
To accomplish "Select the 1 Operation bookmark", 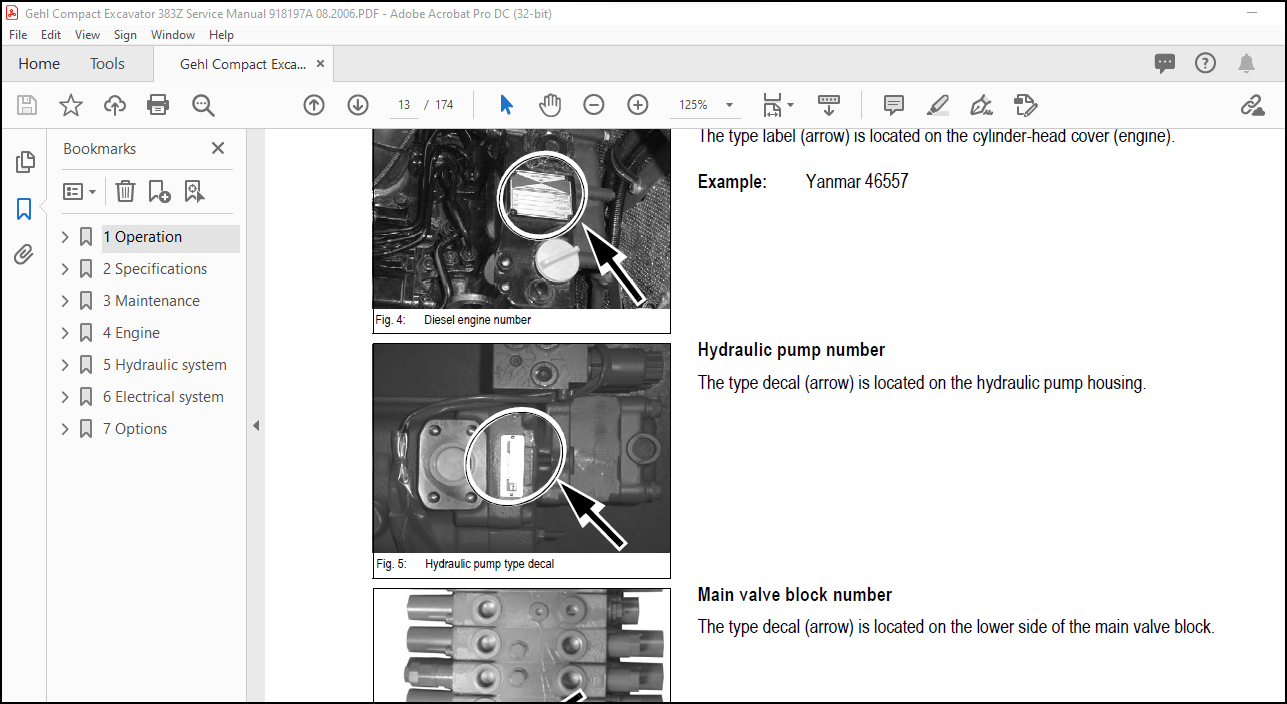I will pyautogui.click(x=142, y=237).
